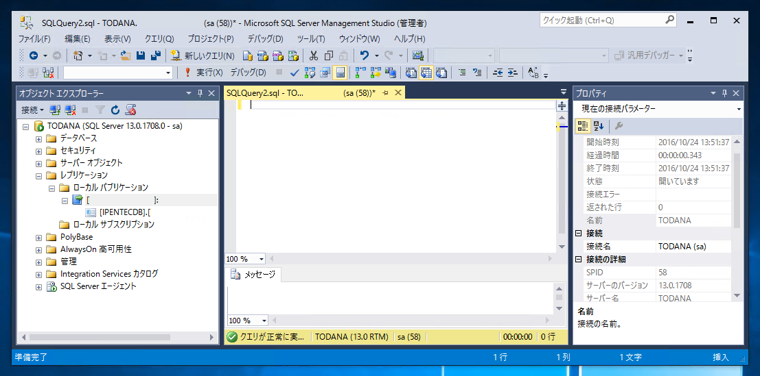Click the Increase Indent icon
This screenshot has width=760, height=376.
point(513,73)
